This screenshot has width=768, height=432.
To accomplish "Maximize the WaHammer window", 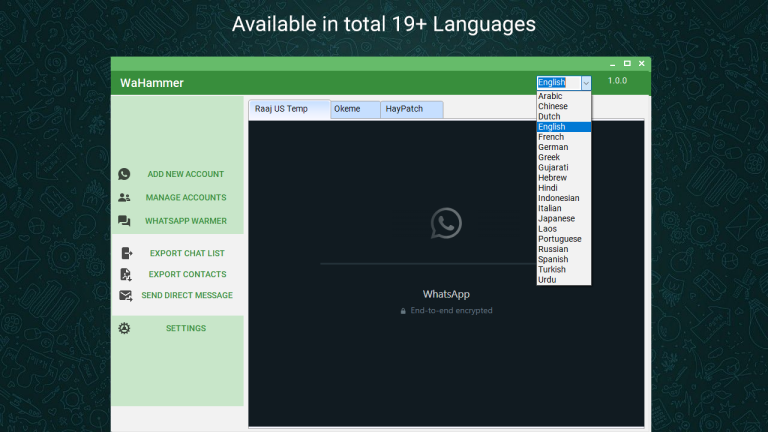I will point(627,64).
